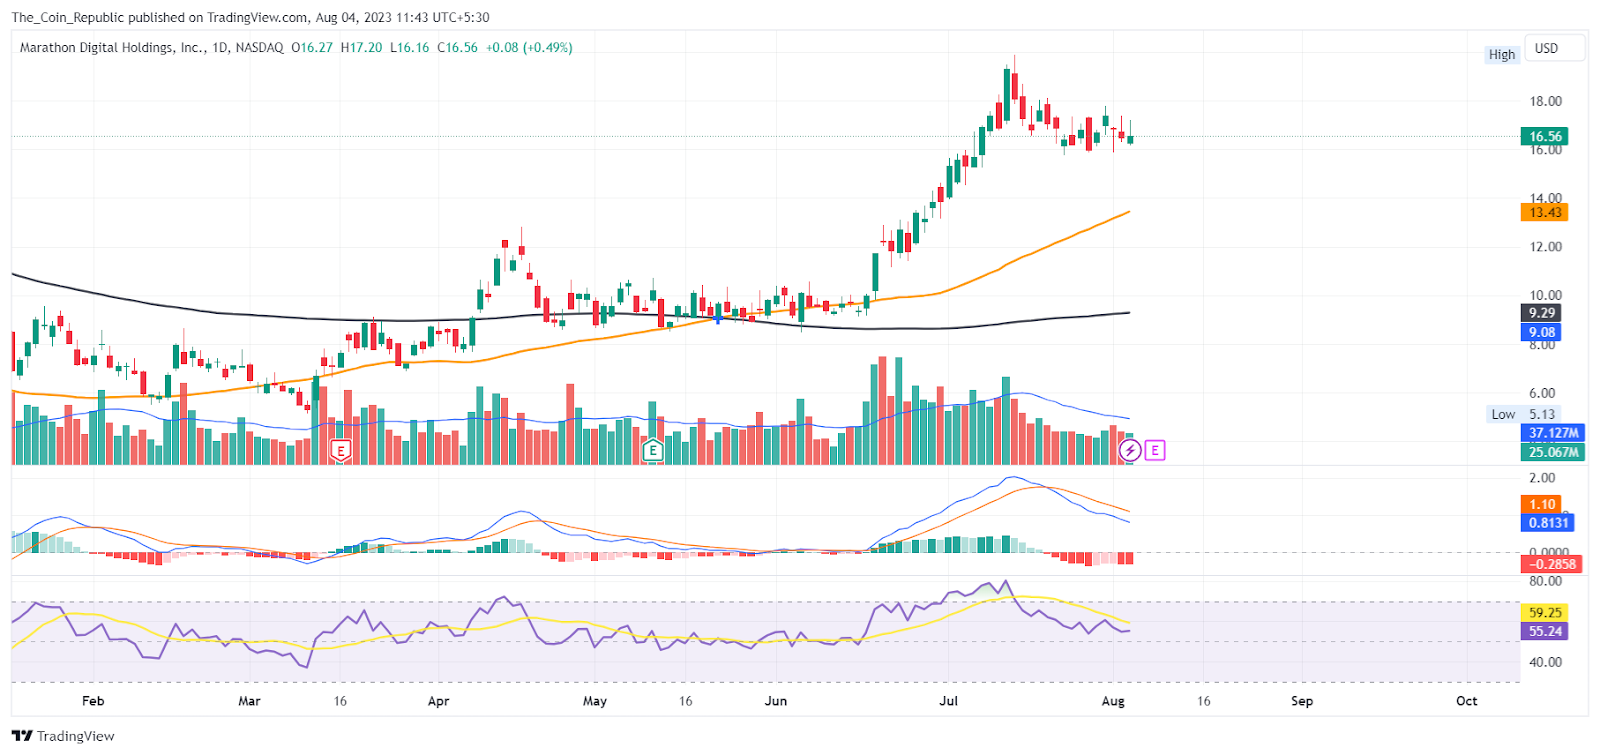Click the yellow 59.25 RSI average tag
The width and height of the screenshot is (1600, 755).
1544,612
